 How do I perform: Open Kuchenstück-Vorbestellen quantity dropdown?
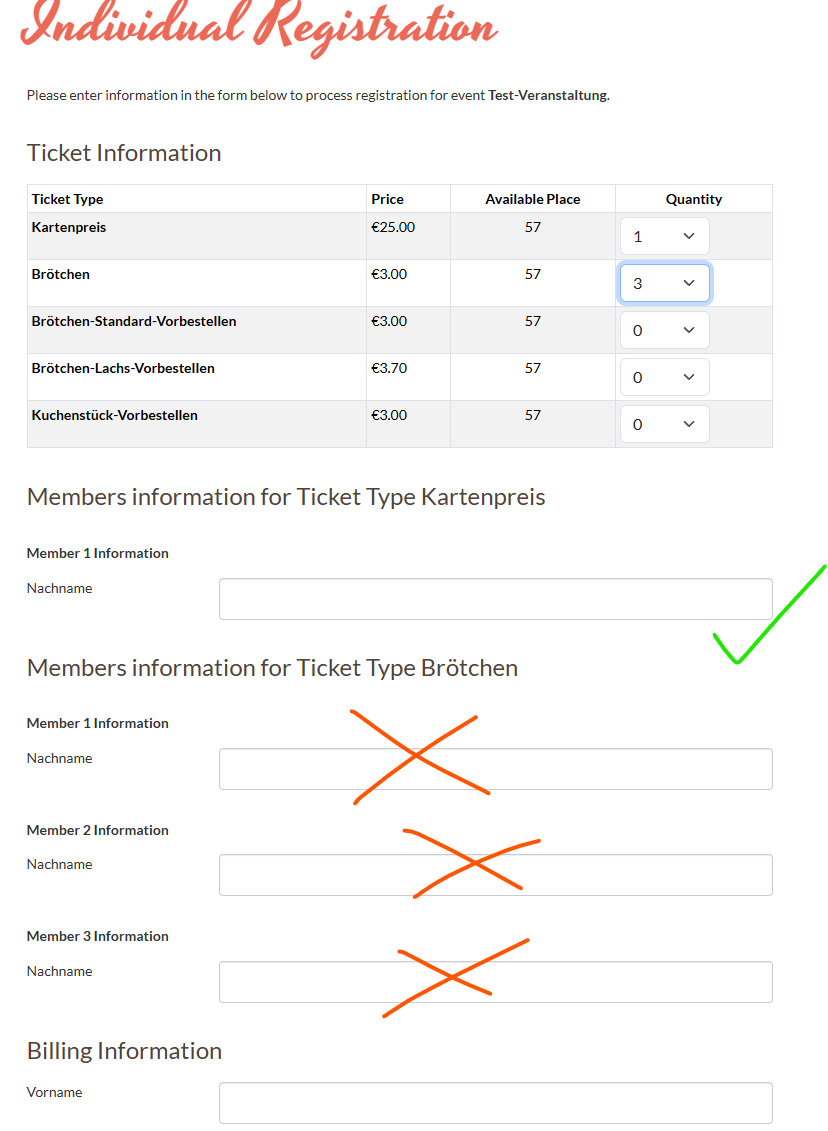pos(664,424)
